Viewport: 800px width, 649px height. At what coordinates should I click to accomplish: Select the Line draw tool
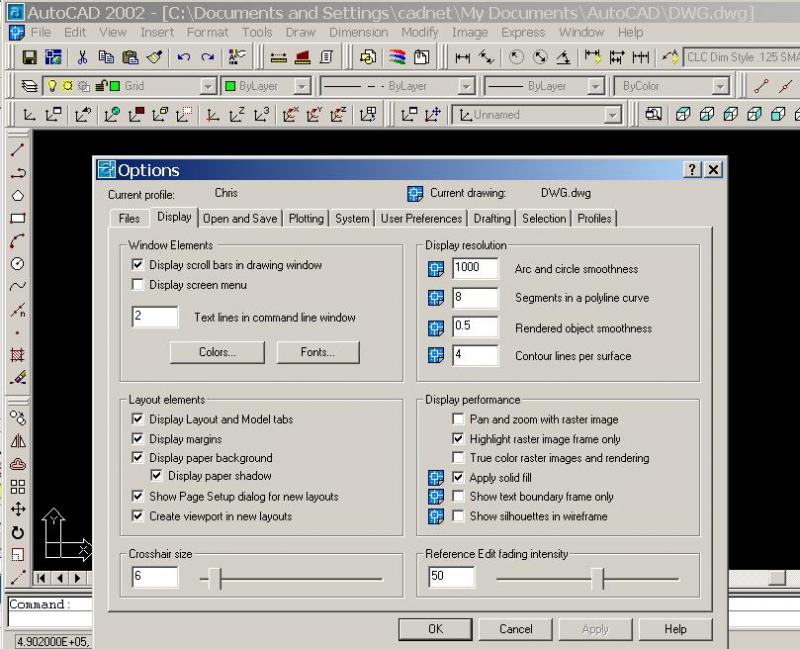(18, 149)
